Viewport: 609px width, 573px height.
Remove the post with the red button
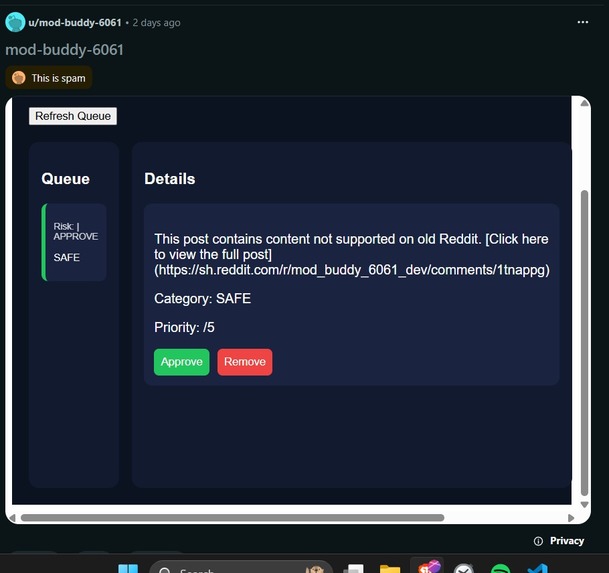(x=245, y=362)
